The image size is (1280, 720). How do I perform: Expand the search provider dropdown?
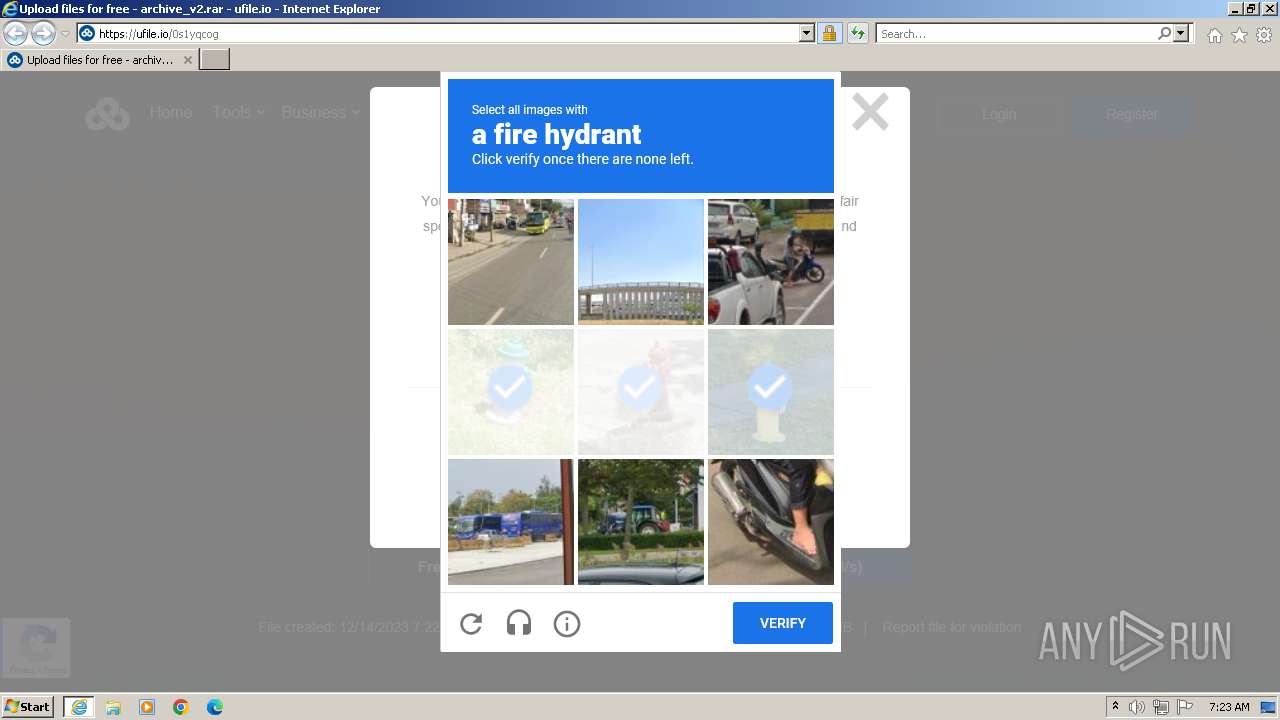1181,34
